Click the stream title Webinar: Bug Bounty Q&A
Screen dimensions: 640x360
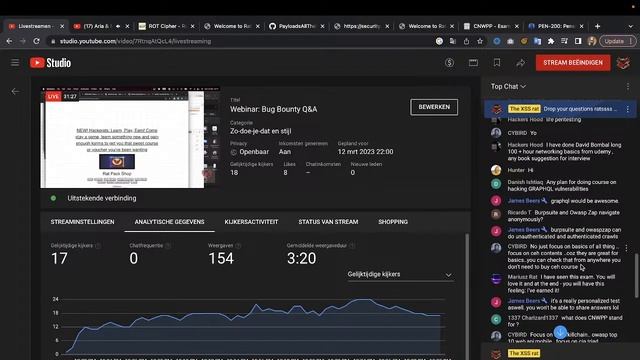273,109
